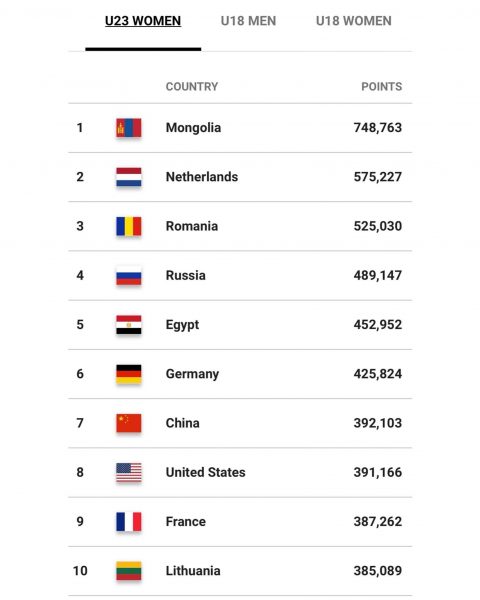Click the COUNTRY column header
Screen dimensions: 480x600
192,86
